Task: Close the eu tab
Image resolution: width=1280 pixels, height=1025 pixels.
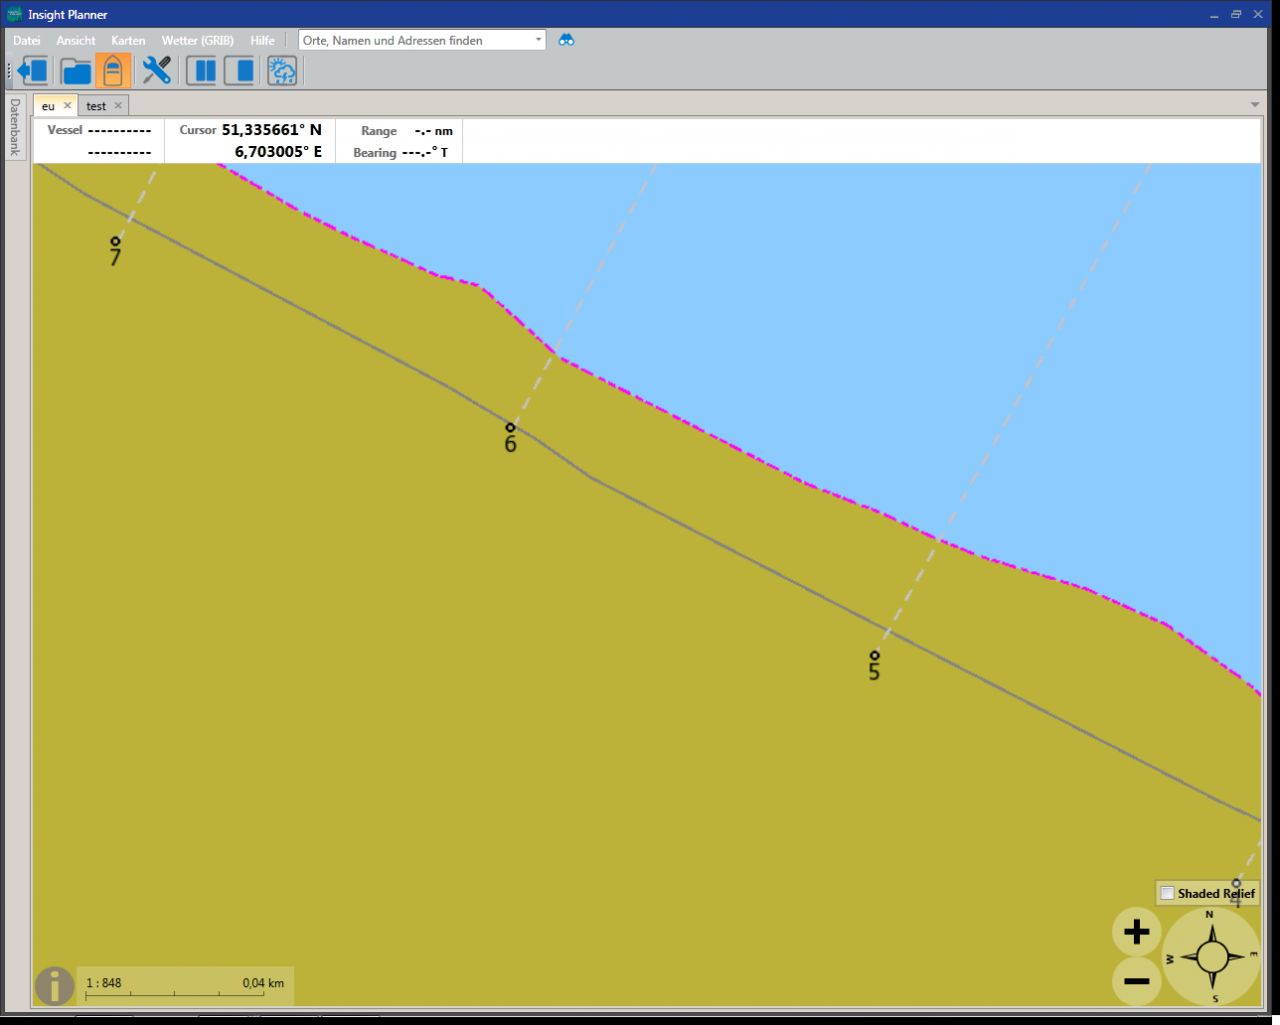Action: (68, 105)
